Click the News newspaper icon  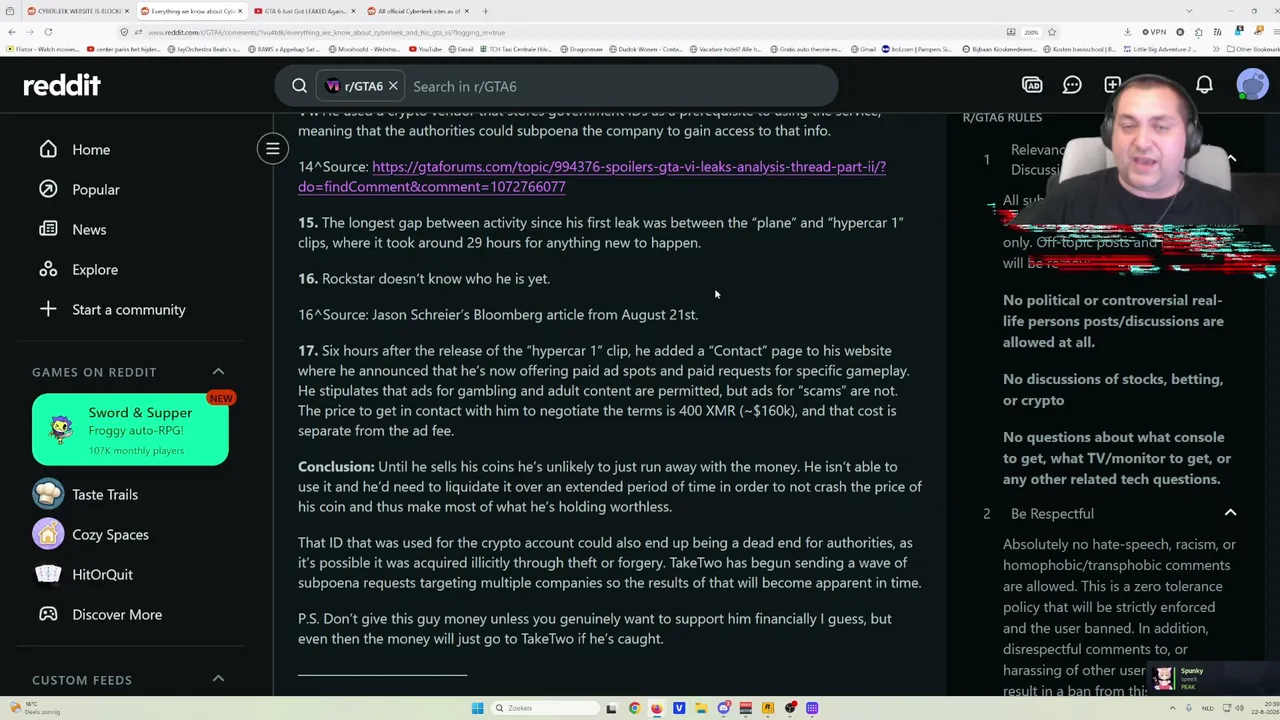click(48, 229)
